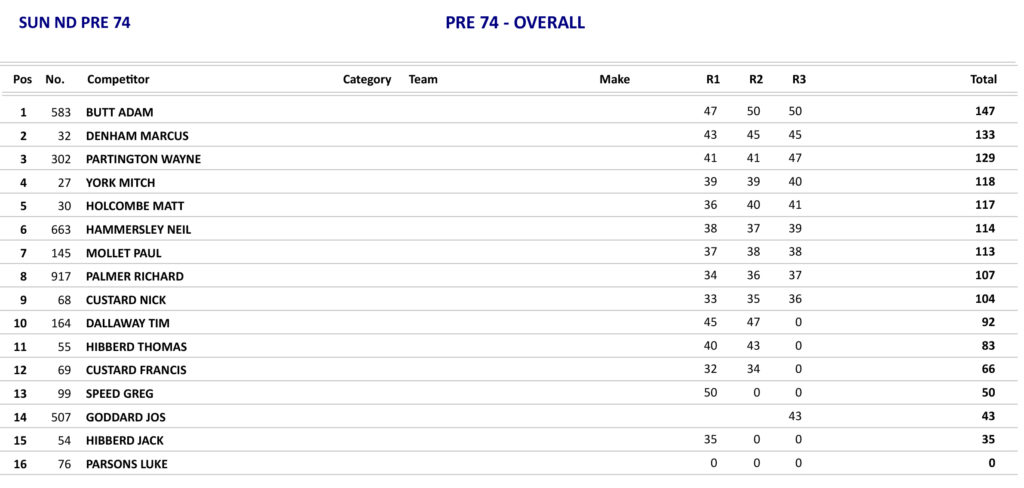Select the PARTINGTON WAYNE row name
Screen dimensions: 1024x488
click(x=143, y=159)
